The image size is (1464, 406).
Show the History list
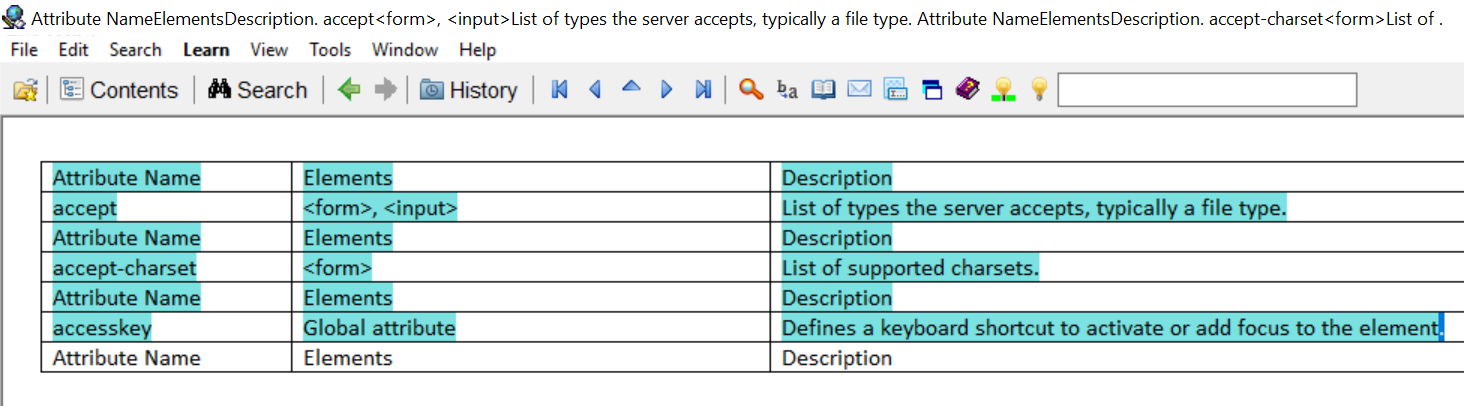pos(468,90)
